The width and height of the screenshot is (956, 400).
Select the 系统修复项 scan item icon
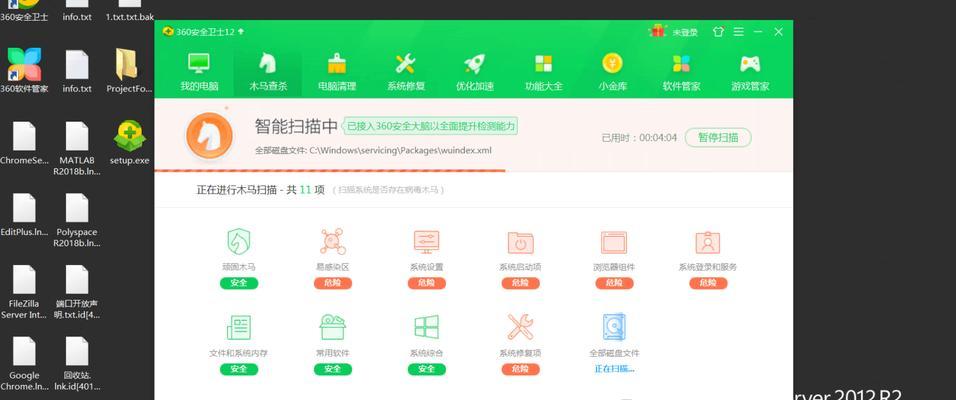point(520,327)
